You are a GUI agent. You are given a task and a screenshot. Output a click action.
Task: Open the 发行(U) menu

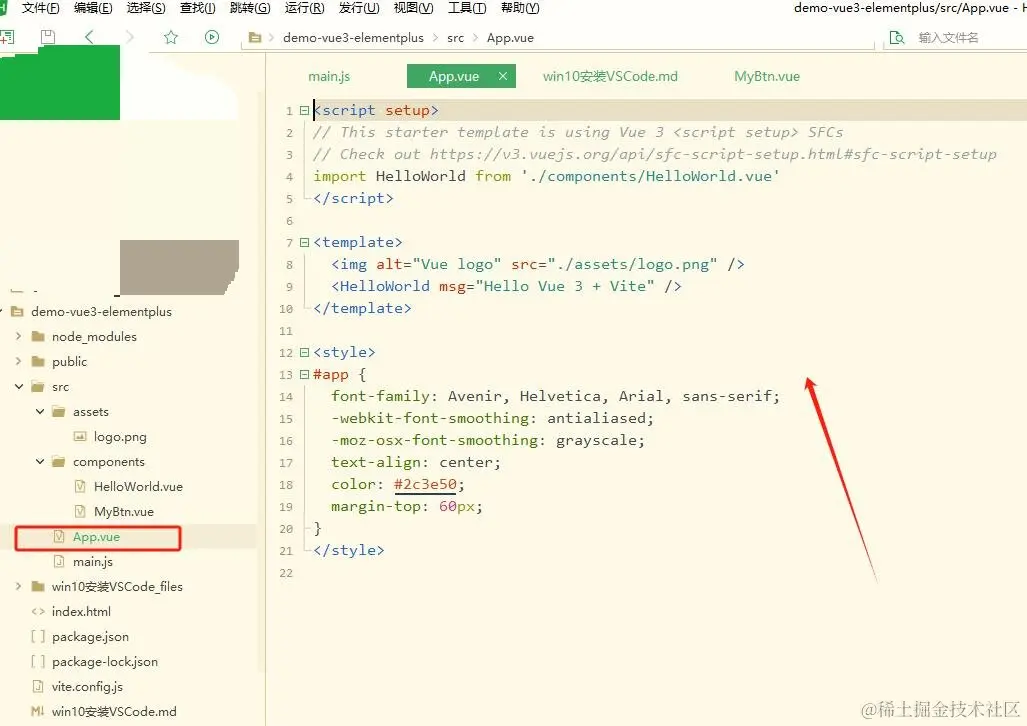(x=359, y=8)
